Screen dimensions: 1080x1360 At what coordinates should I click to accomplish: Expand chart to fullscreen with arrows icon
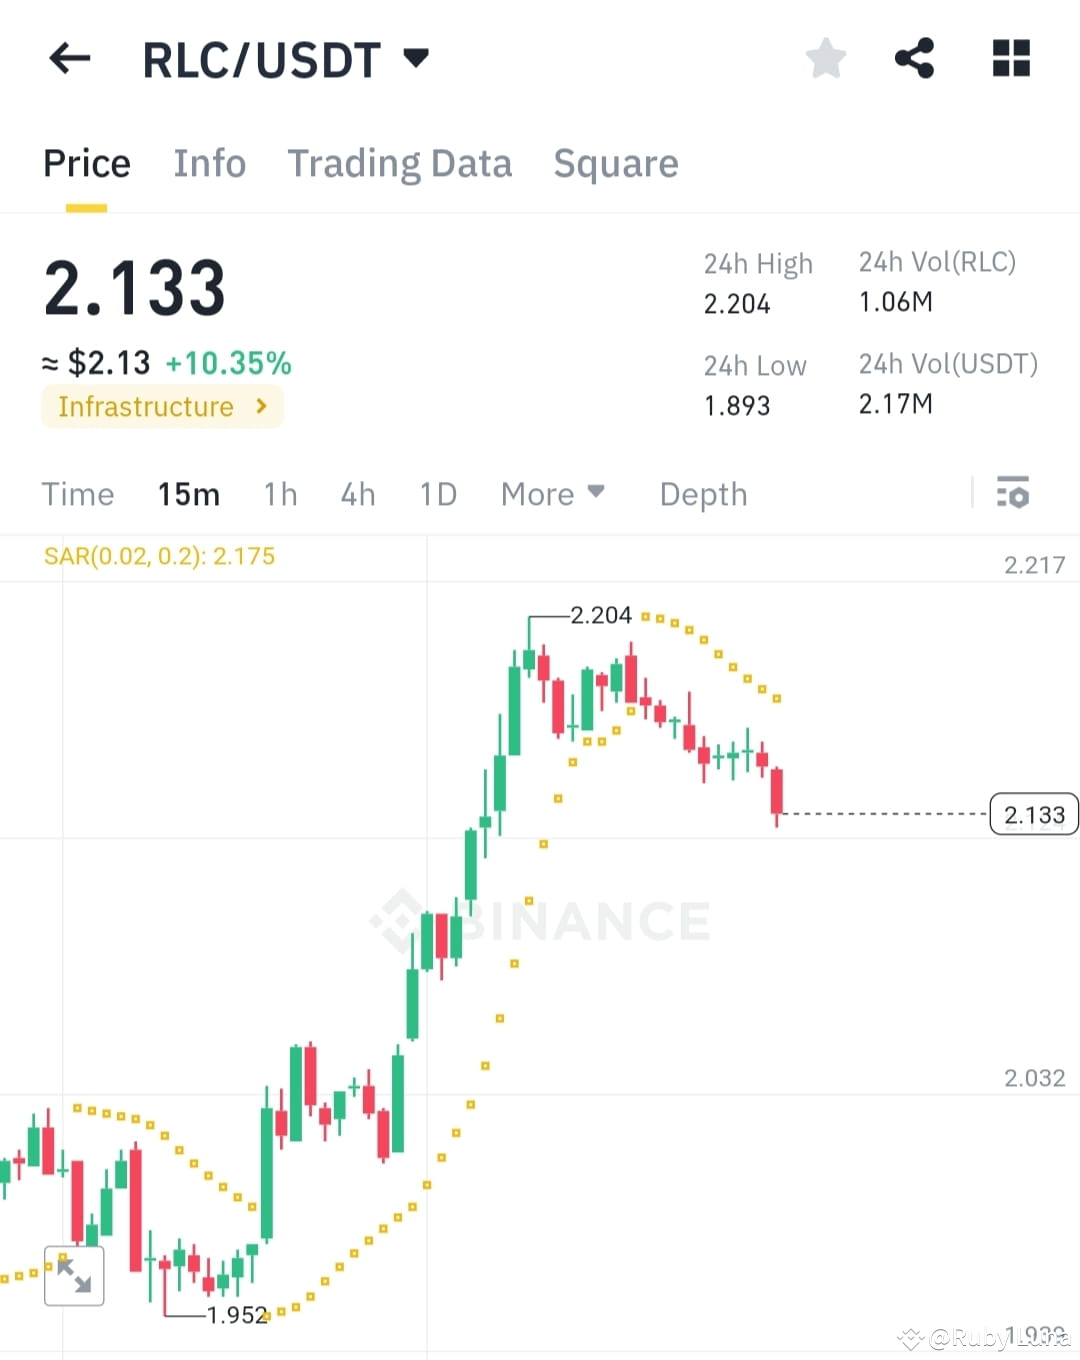(x=75, y=1275)
